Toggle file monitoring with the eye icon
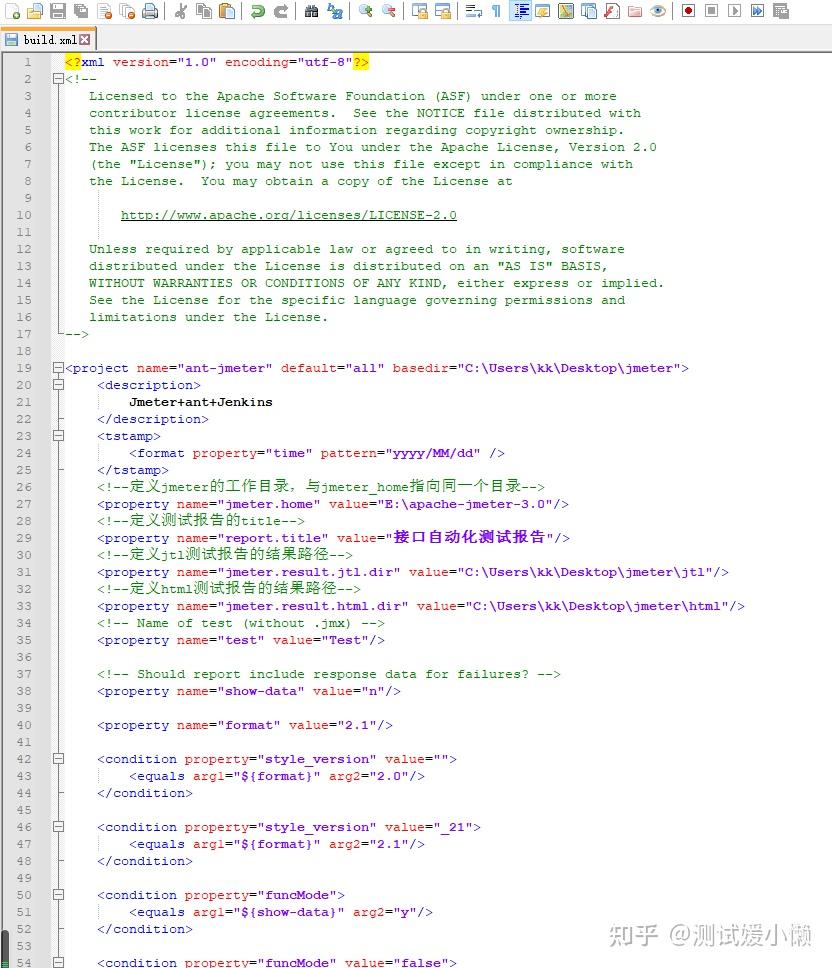 (x=658, y=10)
